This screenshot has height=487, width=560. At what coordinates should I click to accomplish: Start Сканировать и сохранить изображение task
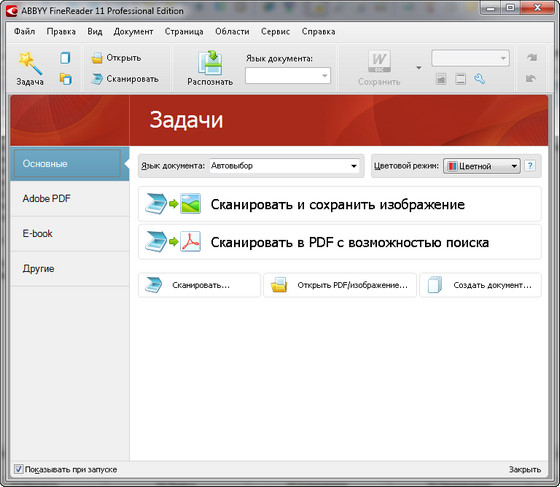click(340, 204)
